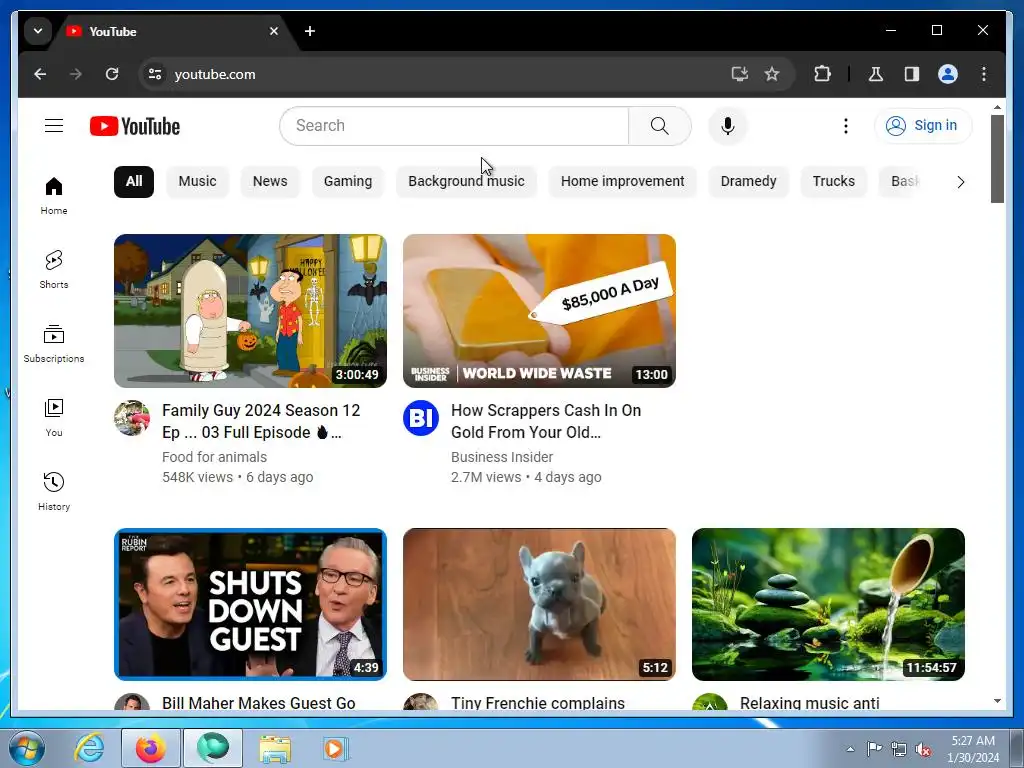The width and height of the screenshot is (1024, 768).
Task: Click the Food for animals channel avatar
Action: [132, 418]
